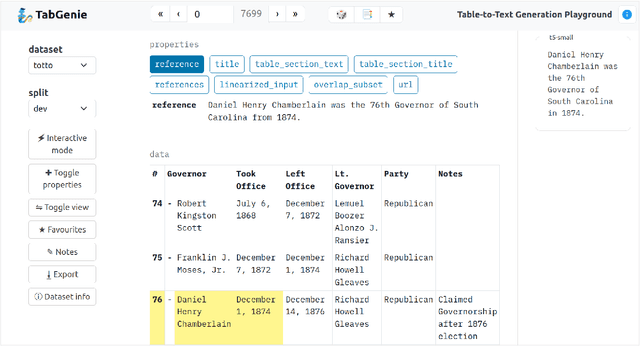Screen dimensions: 640x362
Task: Select the reference property tab
Action: pos(177,64)
